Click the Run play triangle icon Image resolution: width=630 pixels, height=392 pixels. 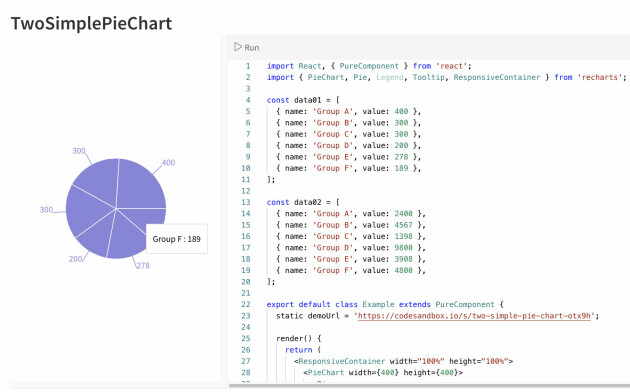pyautogui.click(x=238, y=47)
